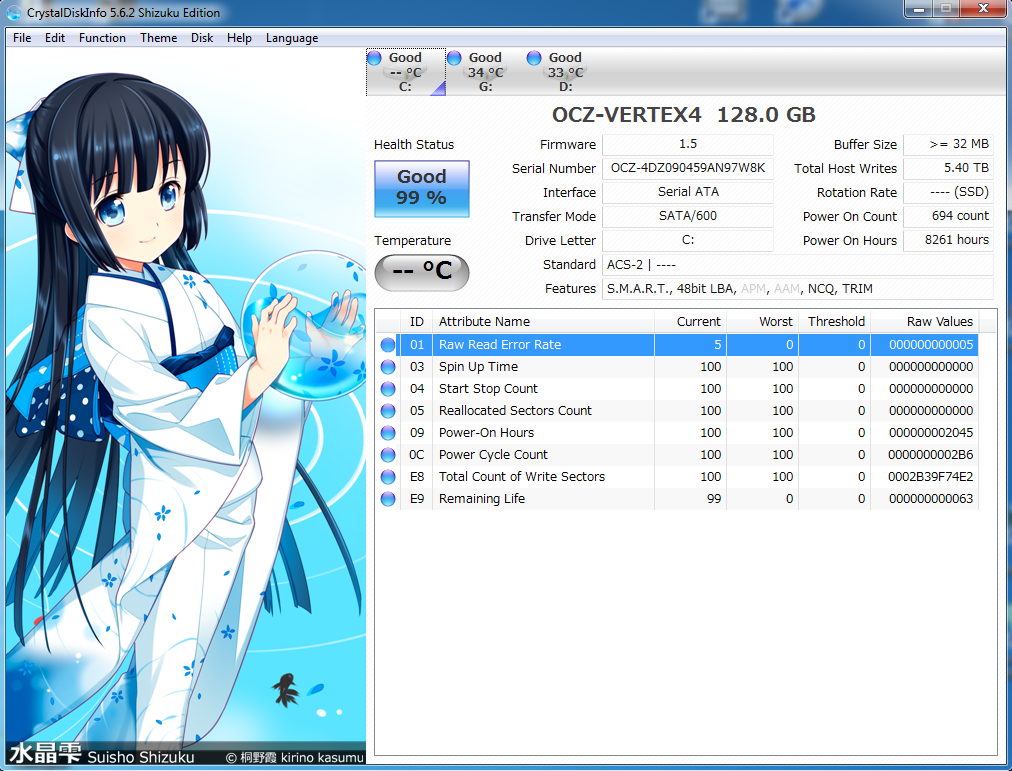Click status orb for Power-On Hours

point(388,433)
